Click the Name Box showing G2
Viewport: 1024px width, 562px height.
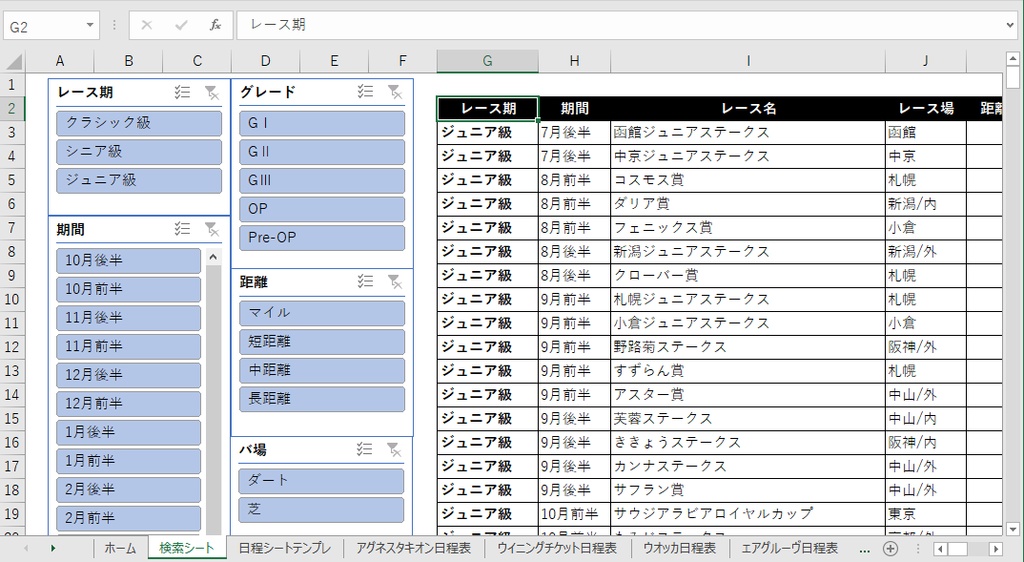[x=43, y=27]
